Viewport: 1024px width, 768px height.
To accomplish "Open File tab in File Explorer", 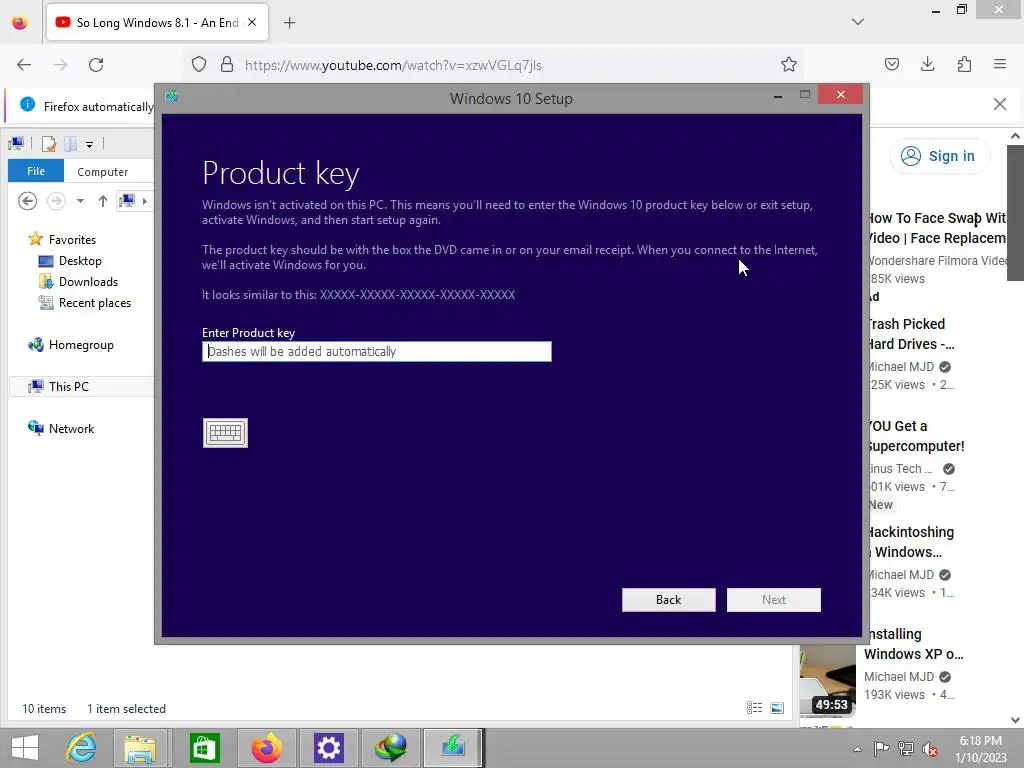I will [x=36, y=171].
